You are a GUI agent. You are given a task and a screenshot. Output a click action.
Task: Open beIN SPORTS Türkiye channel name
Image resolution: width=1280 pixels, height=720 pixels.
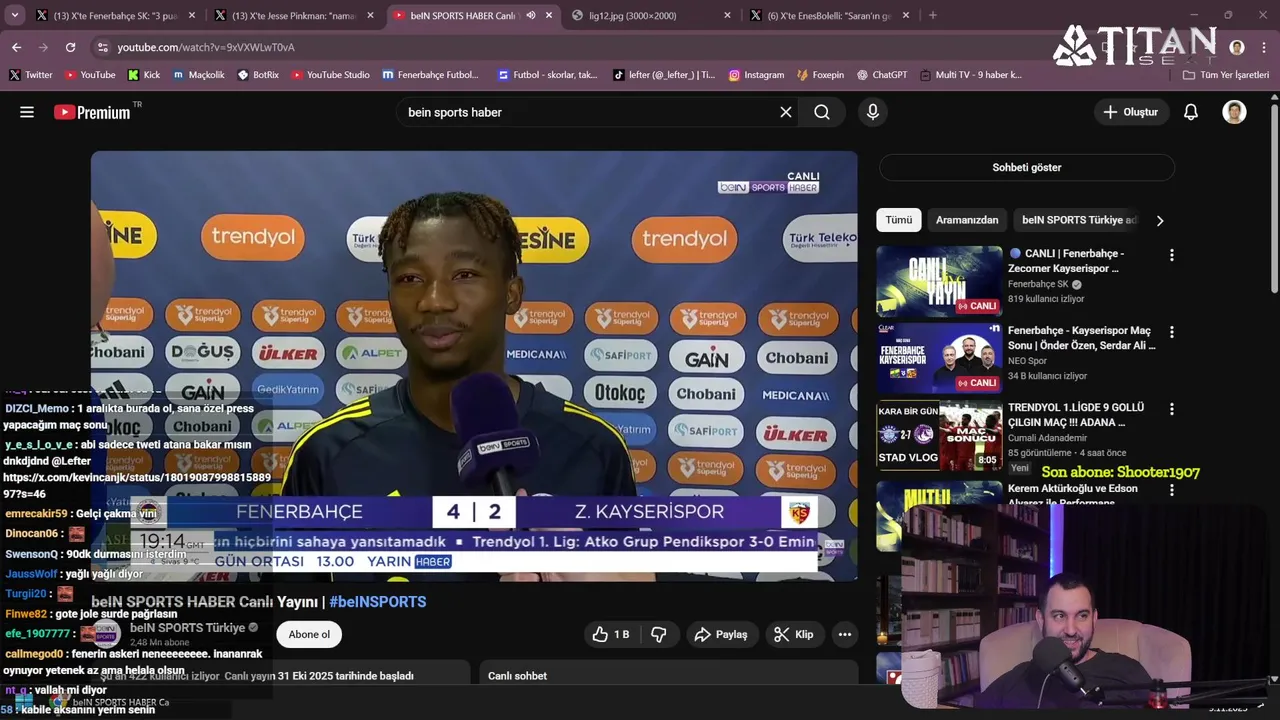(188, 628)
